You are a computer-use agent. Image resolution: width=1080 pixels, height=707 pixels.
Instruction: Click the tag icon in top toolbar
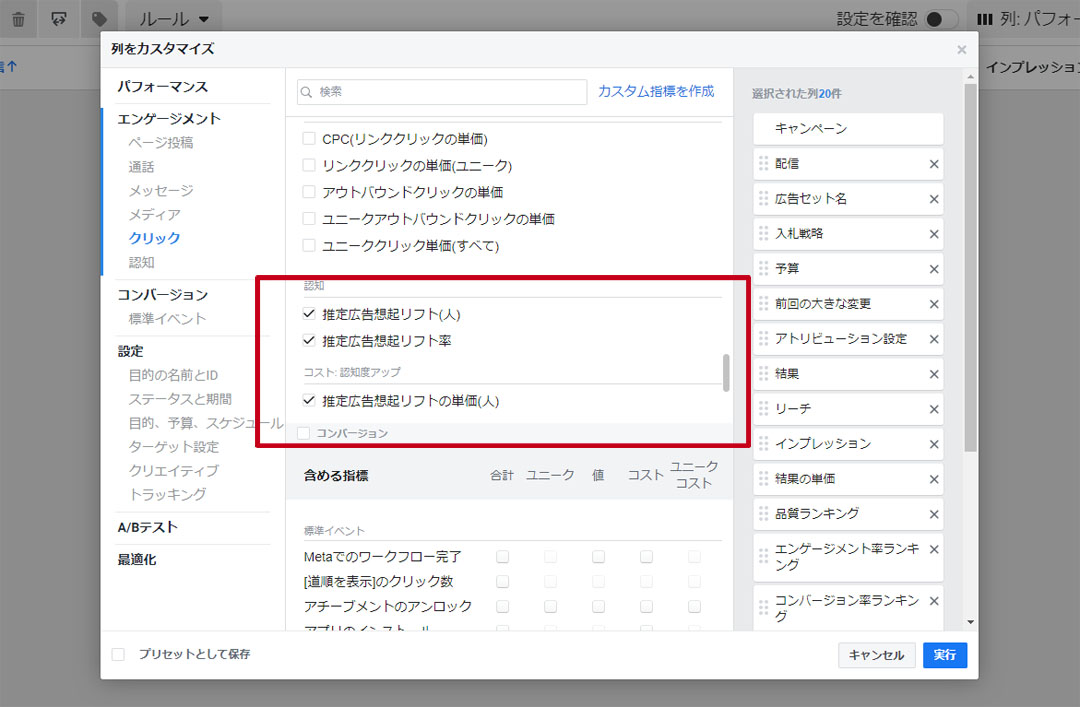[98, 19]
